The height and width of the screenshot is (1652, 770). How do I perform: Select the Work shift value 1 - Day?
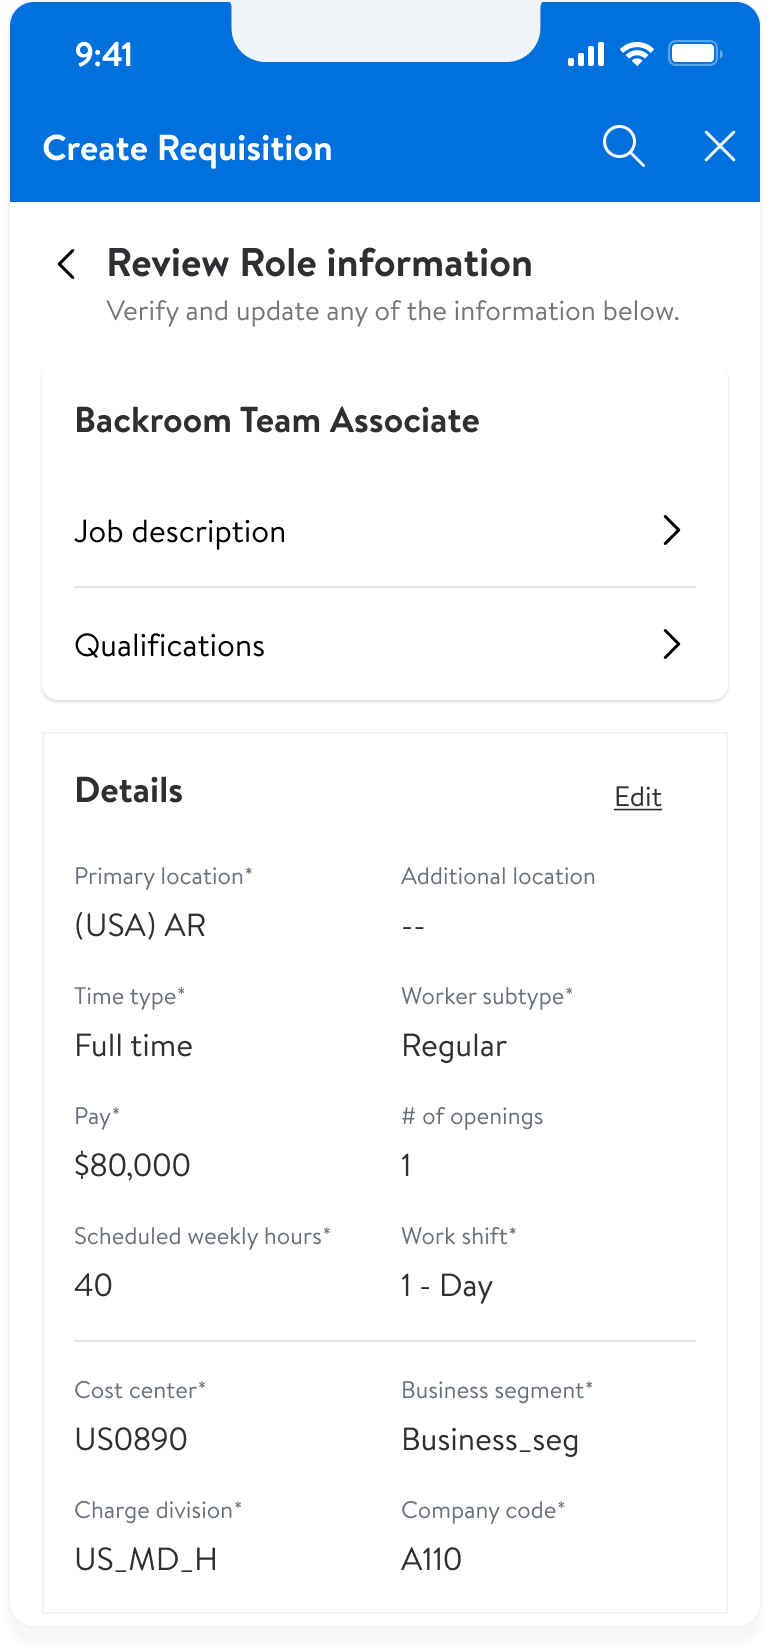(x=447, y=1285)
